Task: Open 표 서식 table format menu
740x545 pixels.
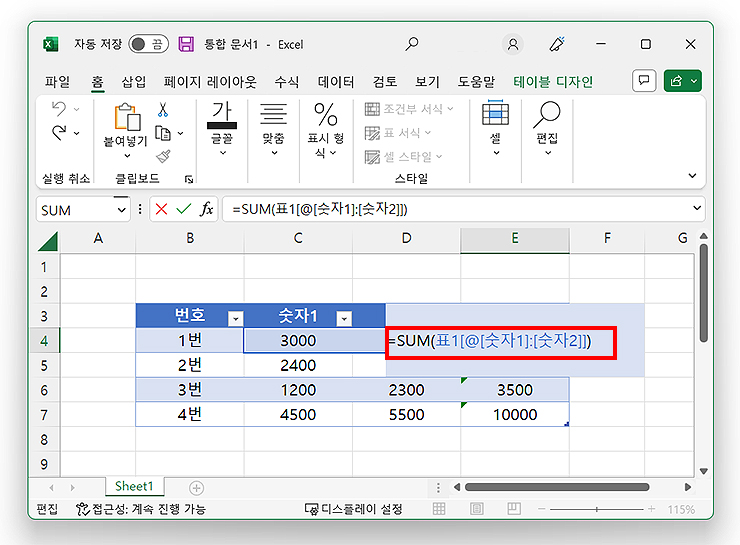Action: click(x=398, y=133)
